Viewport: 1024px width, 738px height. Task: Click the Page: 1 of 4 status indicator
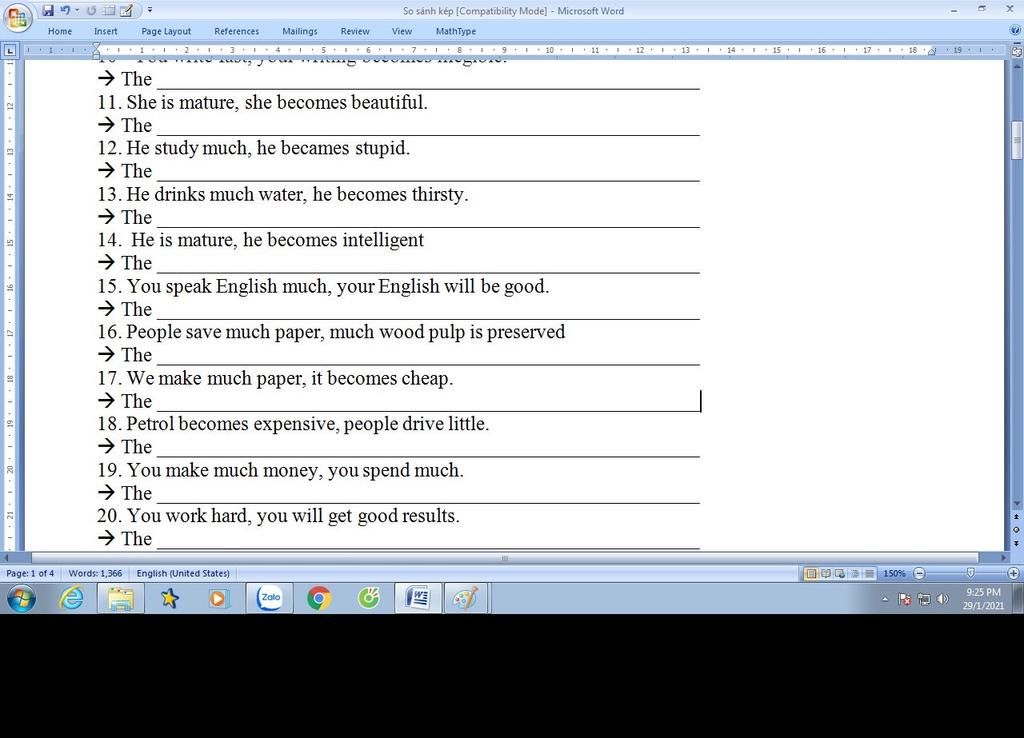click(30, 573)
